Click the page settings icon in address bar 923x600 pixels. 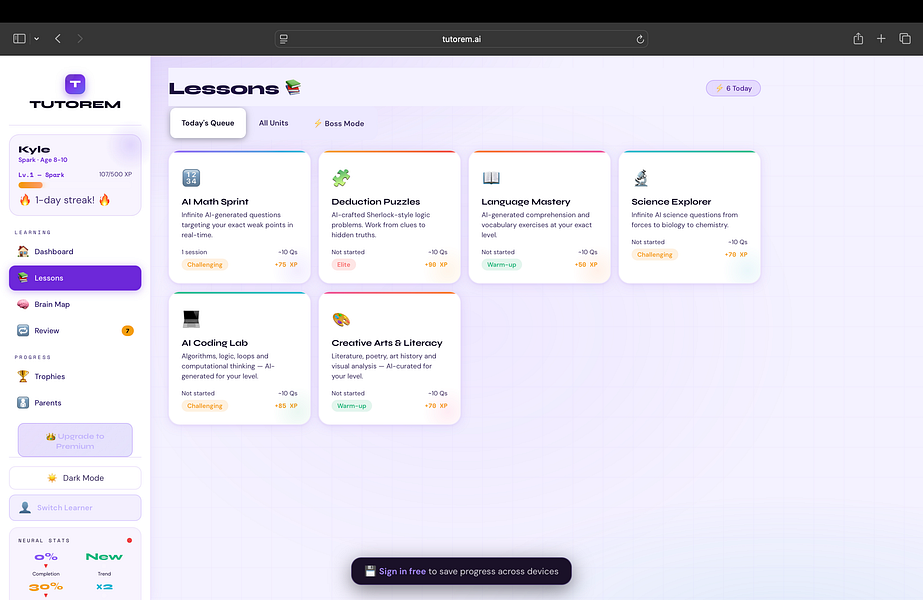pyautogui.click(x=284, y=39)
